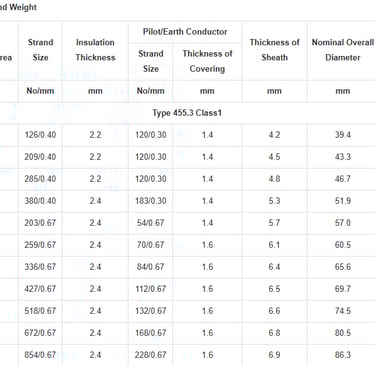Click sheath thickness value 6.8
The height and width of the screenshot is (366, 375).
click(274, 333)
